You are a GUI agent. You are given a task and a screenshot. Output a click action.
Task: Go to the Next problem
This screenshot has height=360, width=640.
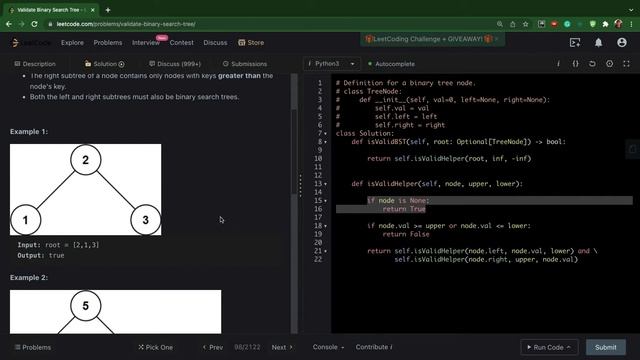click(282, 347)
